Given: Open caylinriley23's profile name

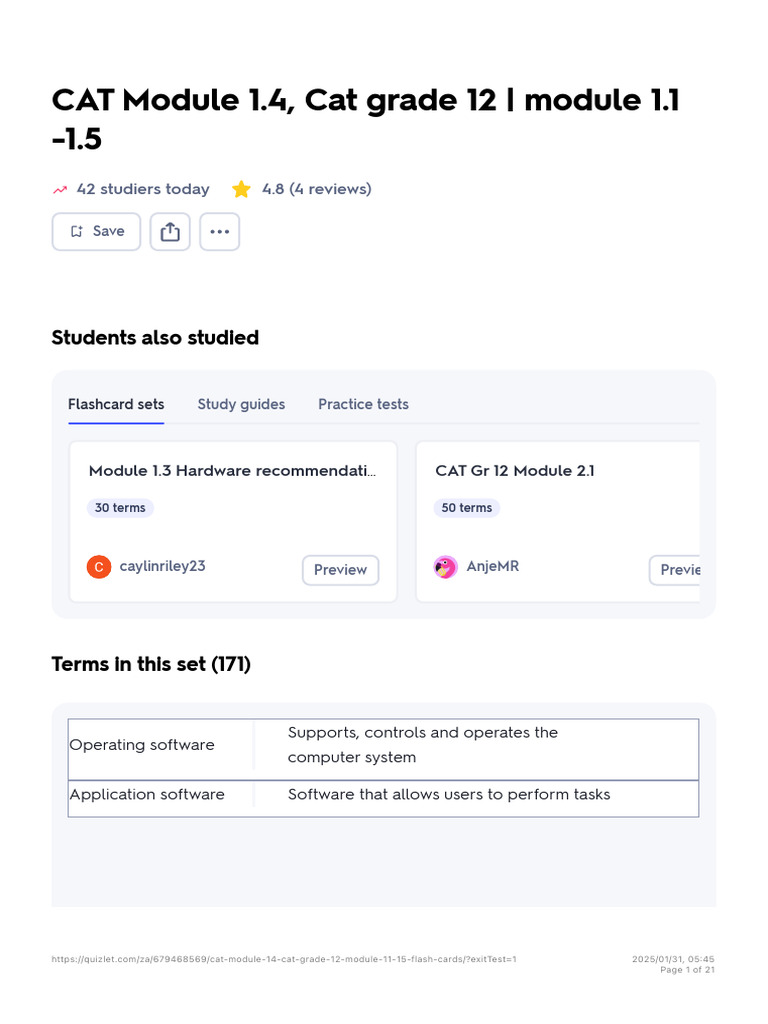Looking at the screenshot, I should pyautogui.click(x=162, y=566).
